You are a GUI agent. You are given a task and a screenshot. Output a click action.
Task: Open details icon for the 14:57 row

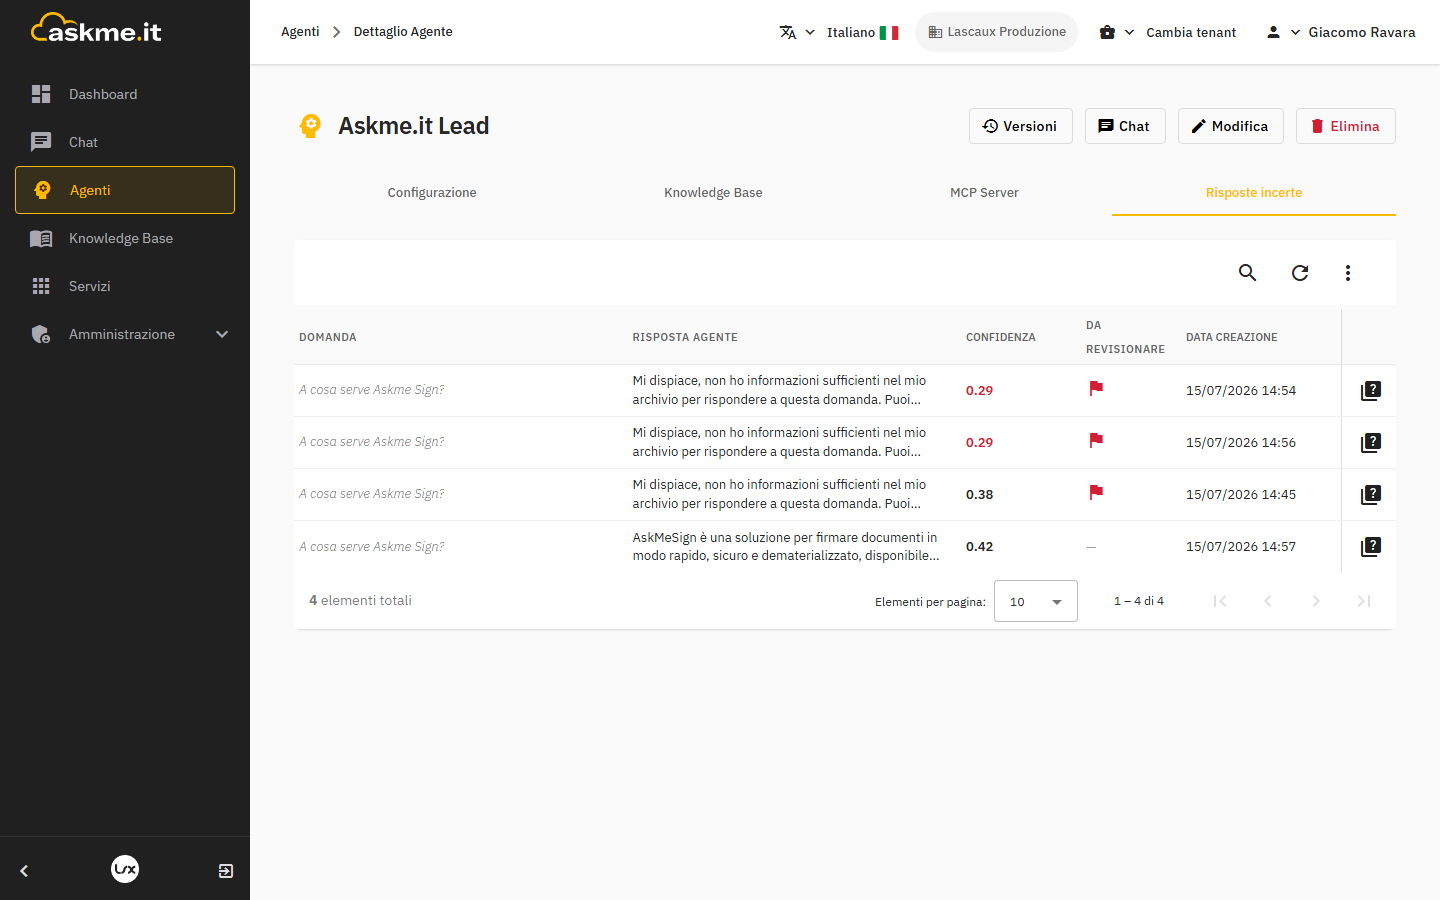[x=1371, y=547]
